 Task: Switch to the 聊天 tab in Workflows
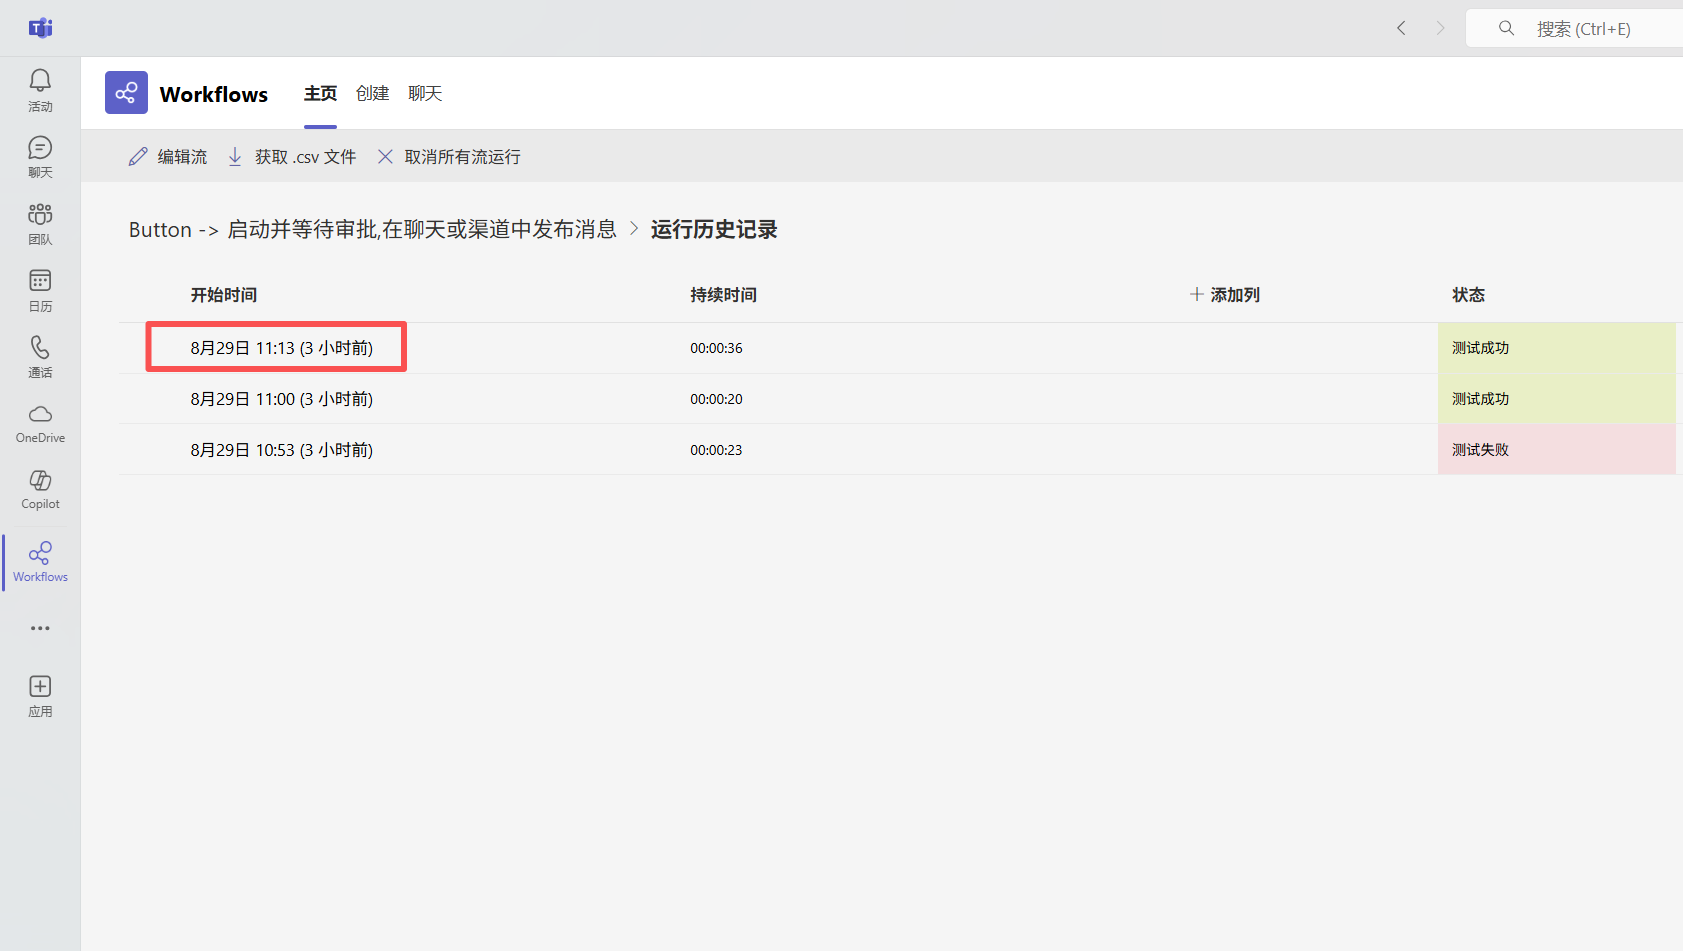425,93
